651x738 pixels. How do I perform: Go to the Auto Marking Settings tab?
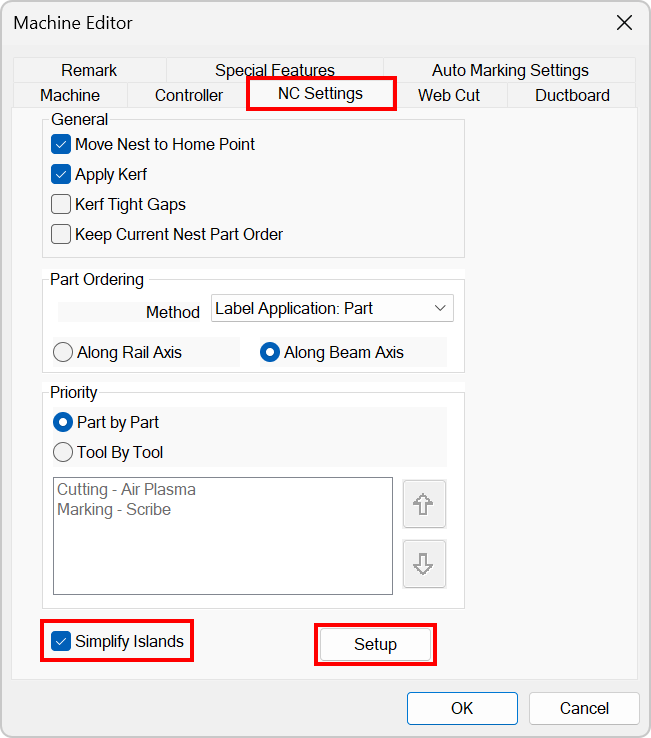tap(510, 70)
